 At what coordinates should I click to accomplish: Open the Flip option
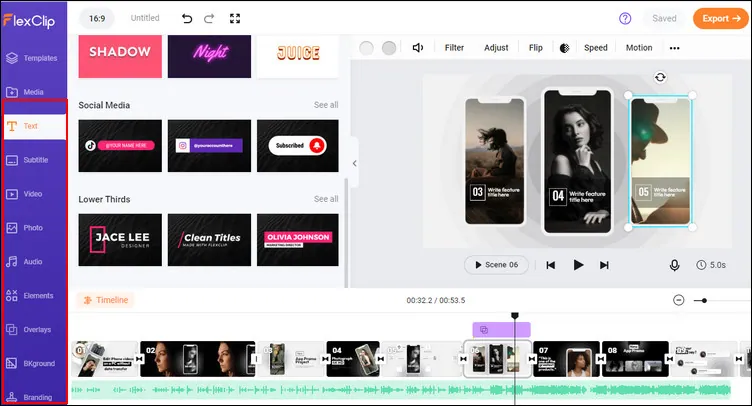click(536, 48)
